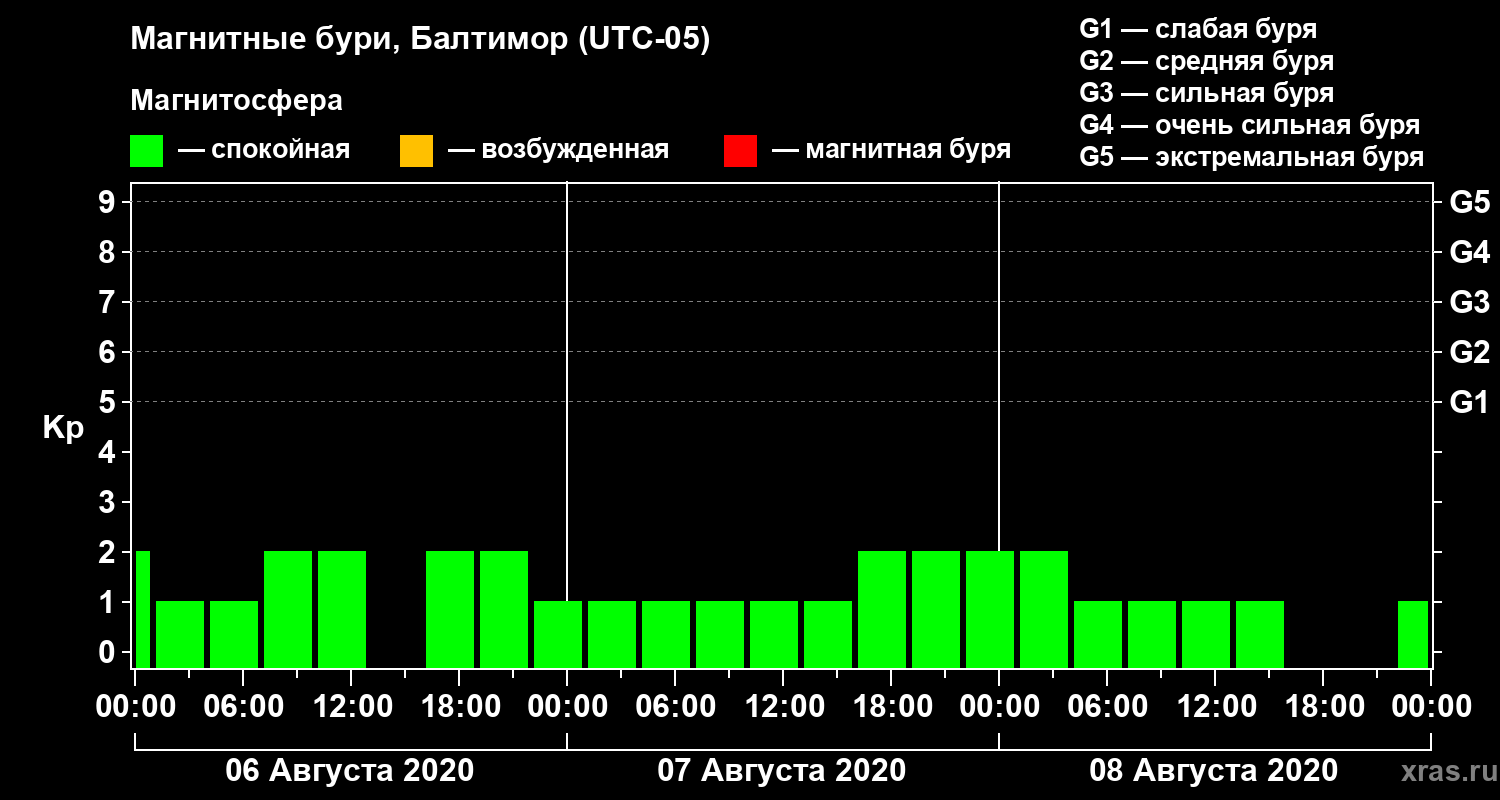Image resolution: width=1500 pixels, height=800 pixels.
Task: Click the '06:00' time label of 08 Августа
Action: click(1107, 706)
